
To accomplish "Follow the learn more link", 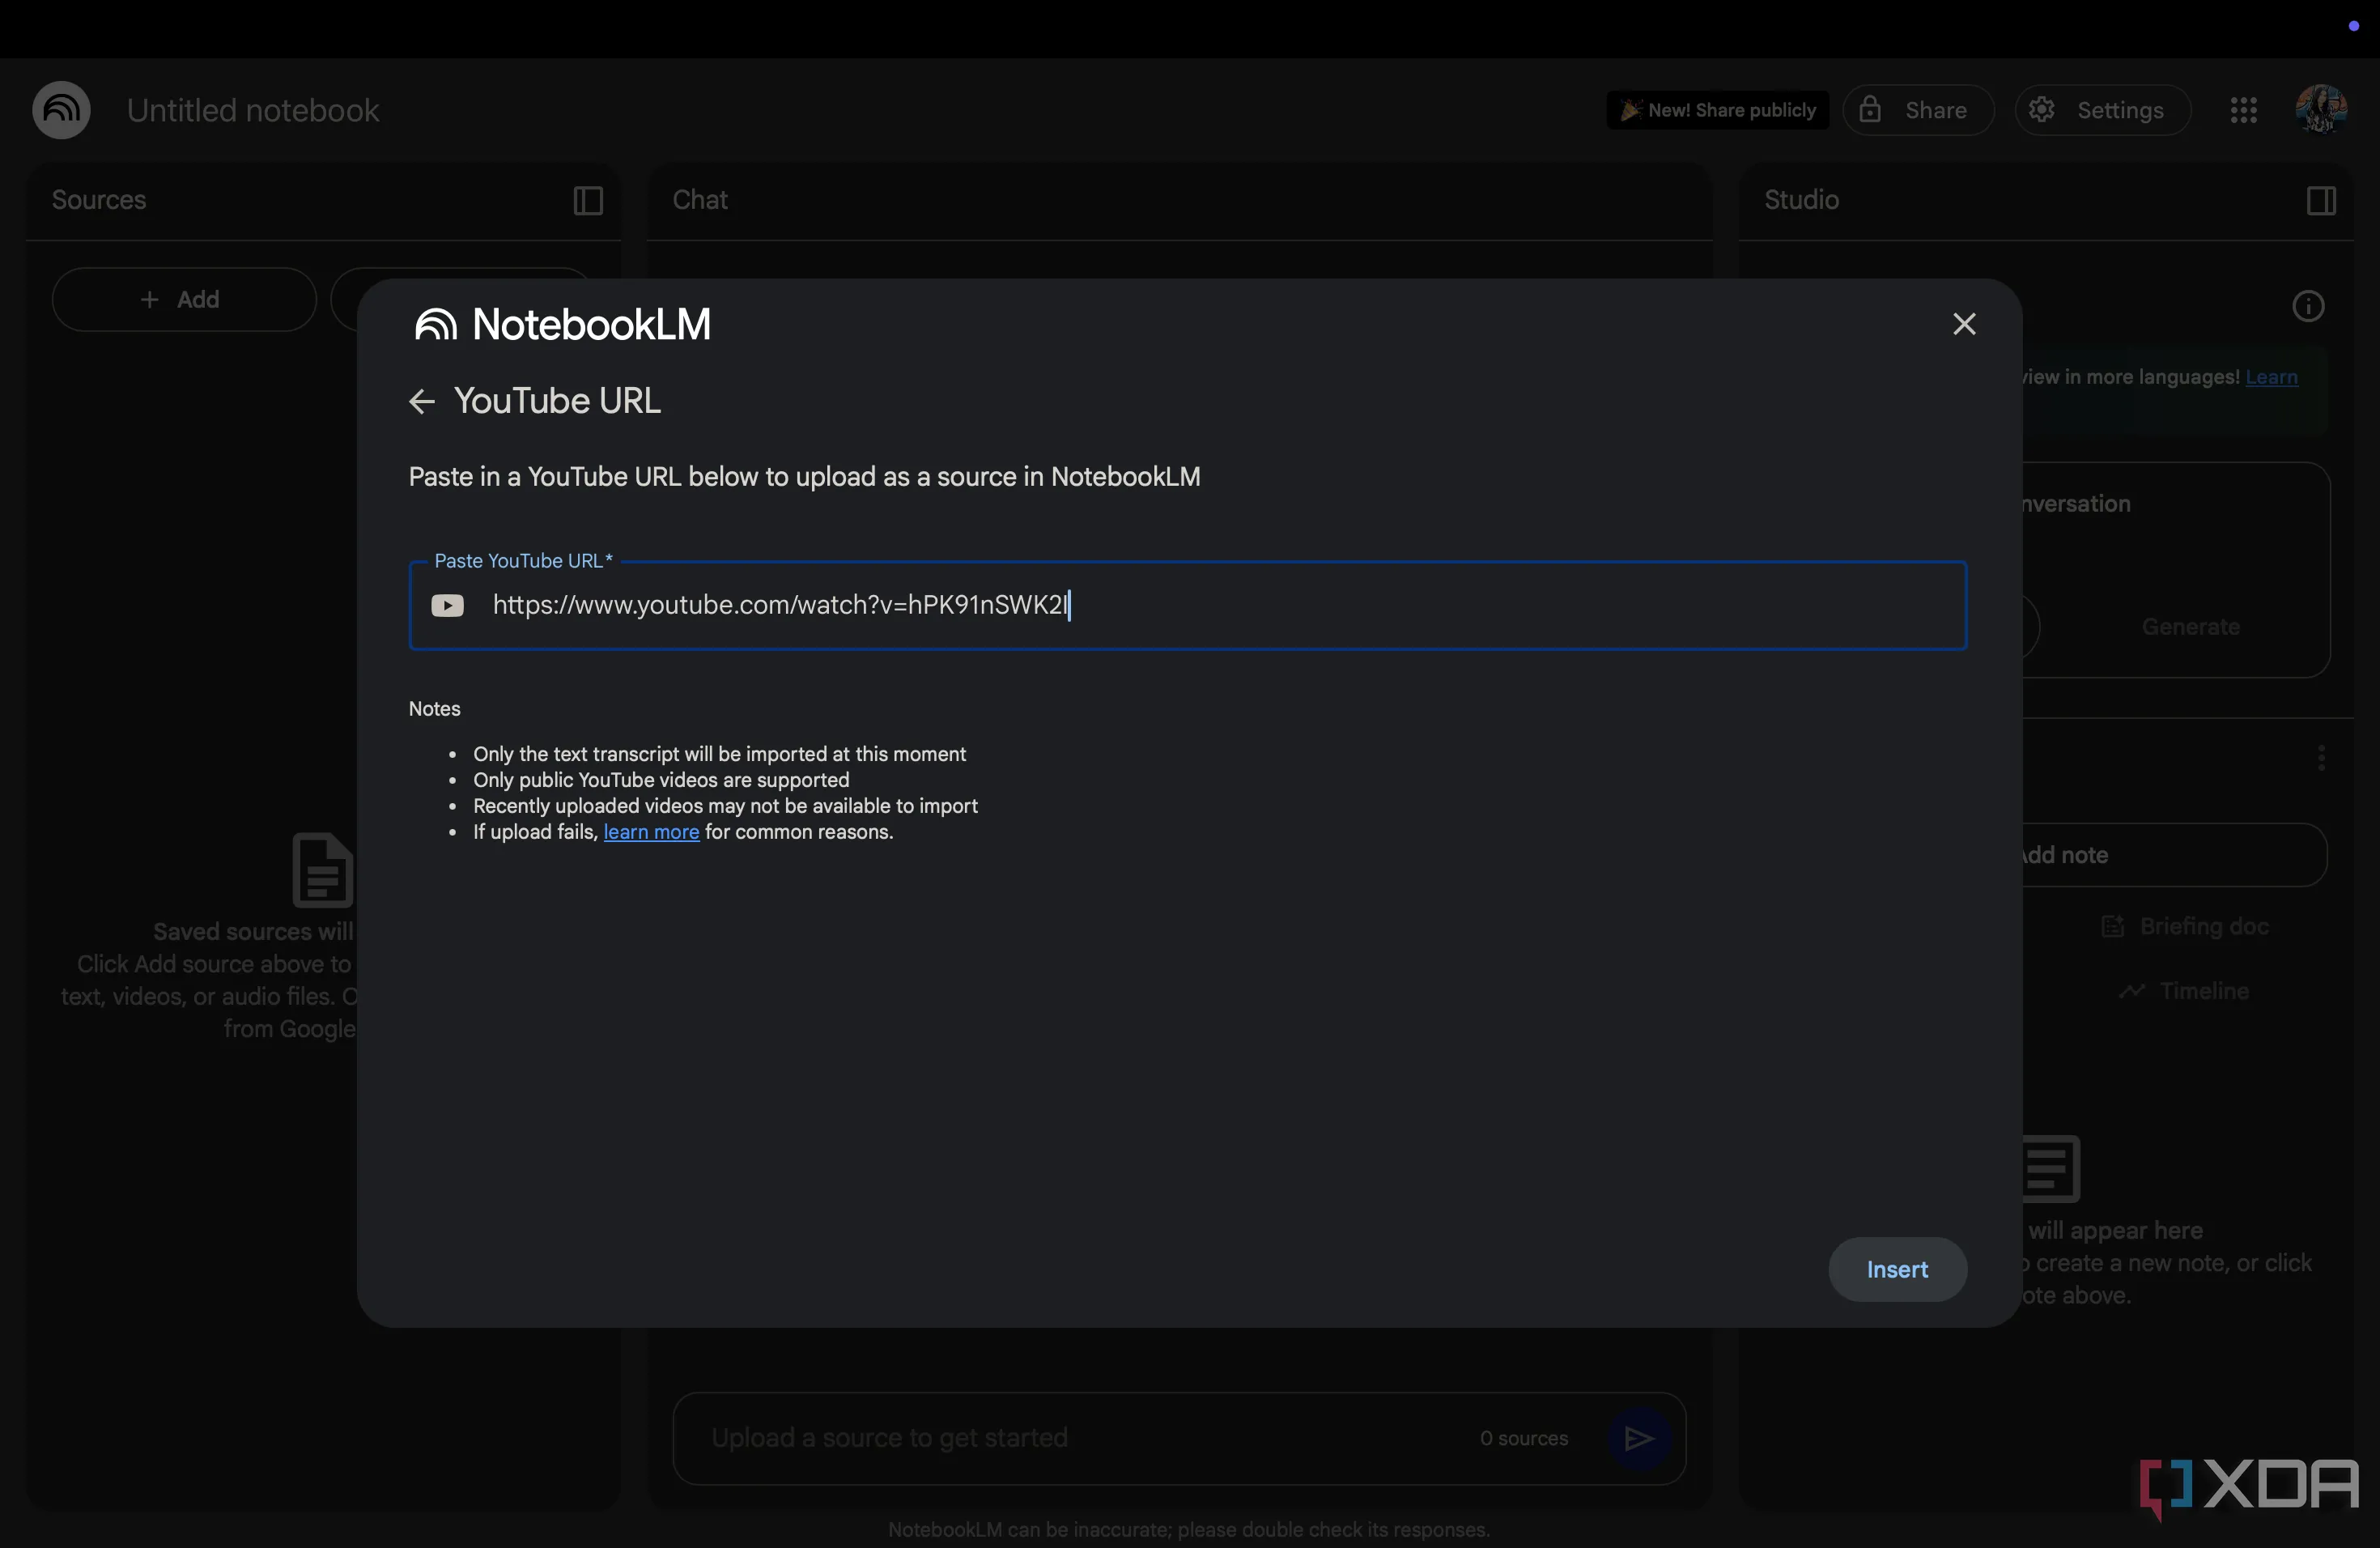I will (651, 832).
